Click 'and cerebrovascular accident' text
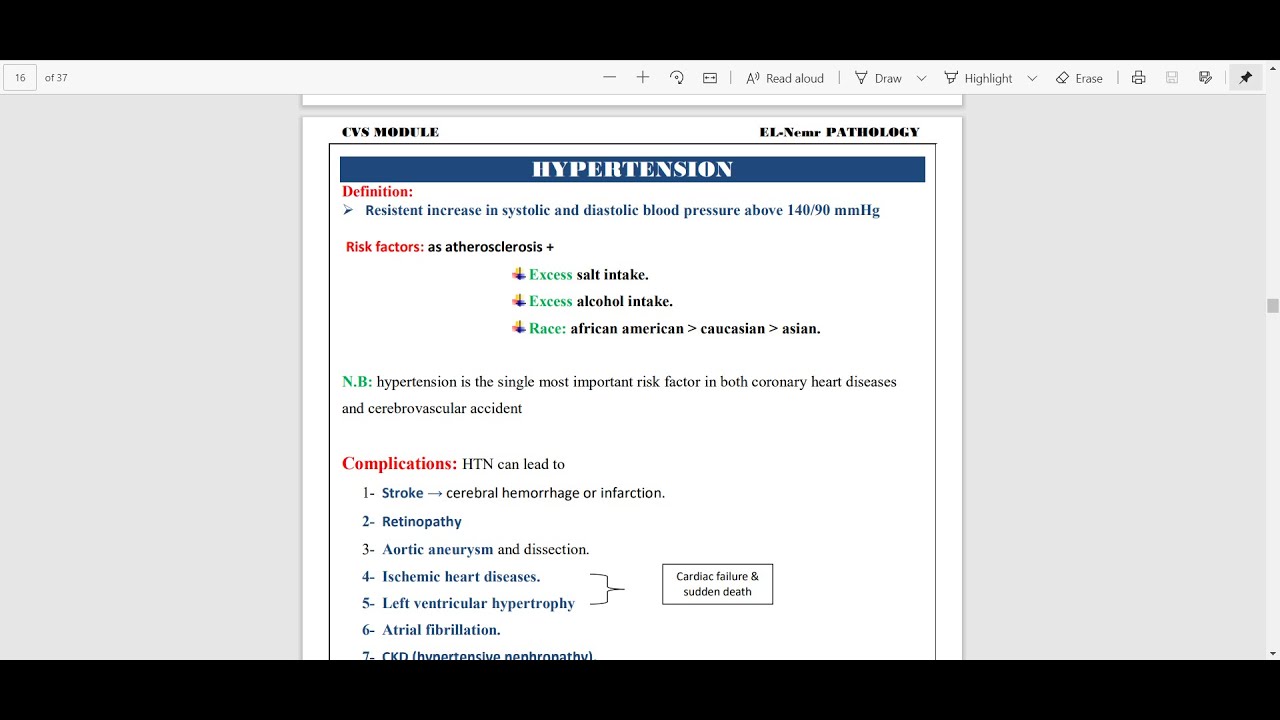The image size is (1280, 720). coord(432,408)
